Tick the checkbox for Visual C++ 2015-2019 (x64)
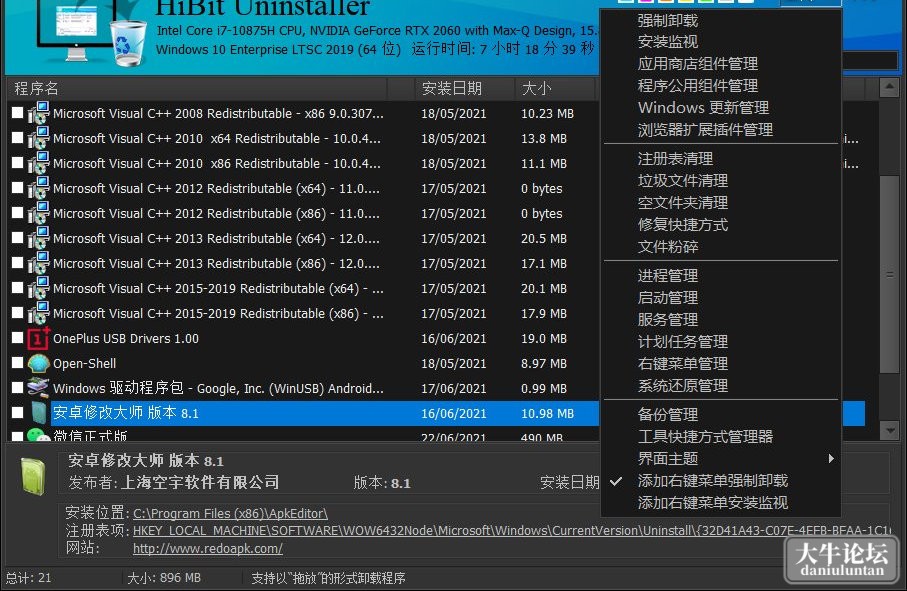This screenshot has width=907, height=591. pos(17,287)
